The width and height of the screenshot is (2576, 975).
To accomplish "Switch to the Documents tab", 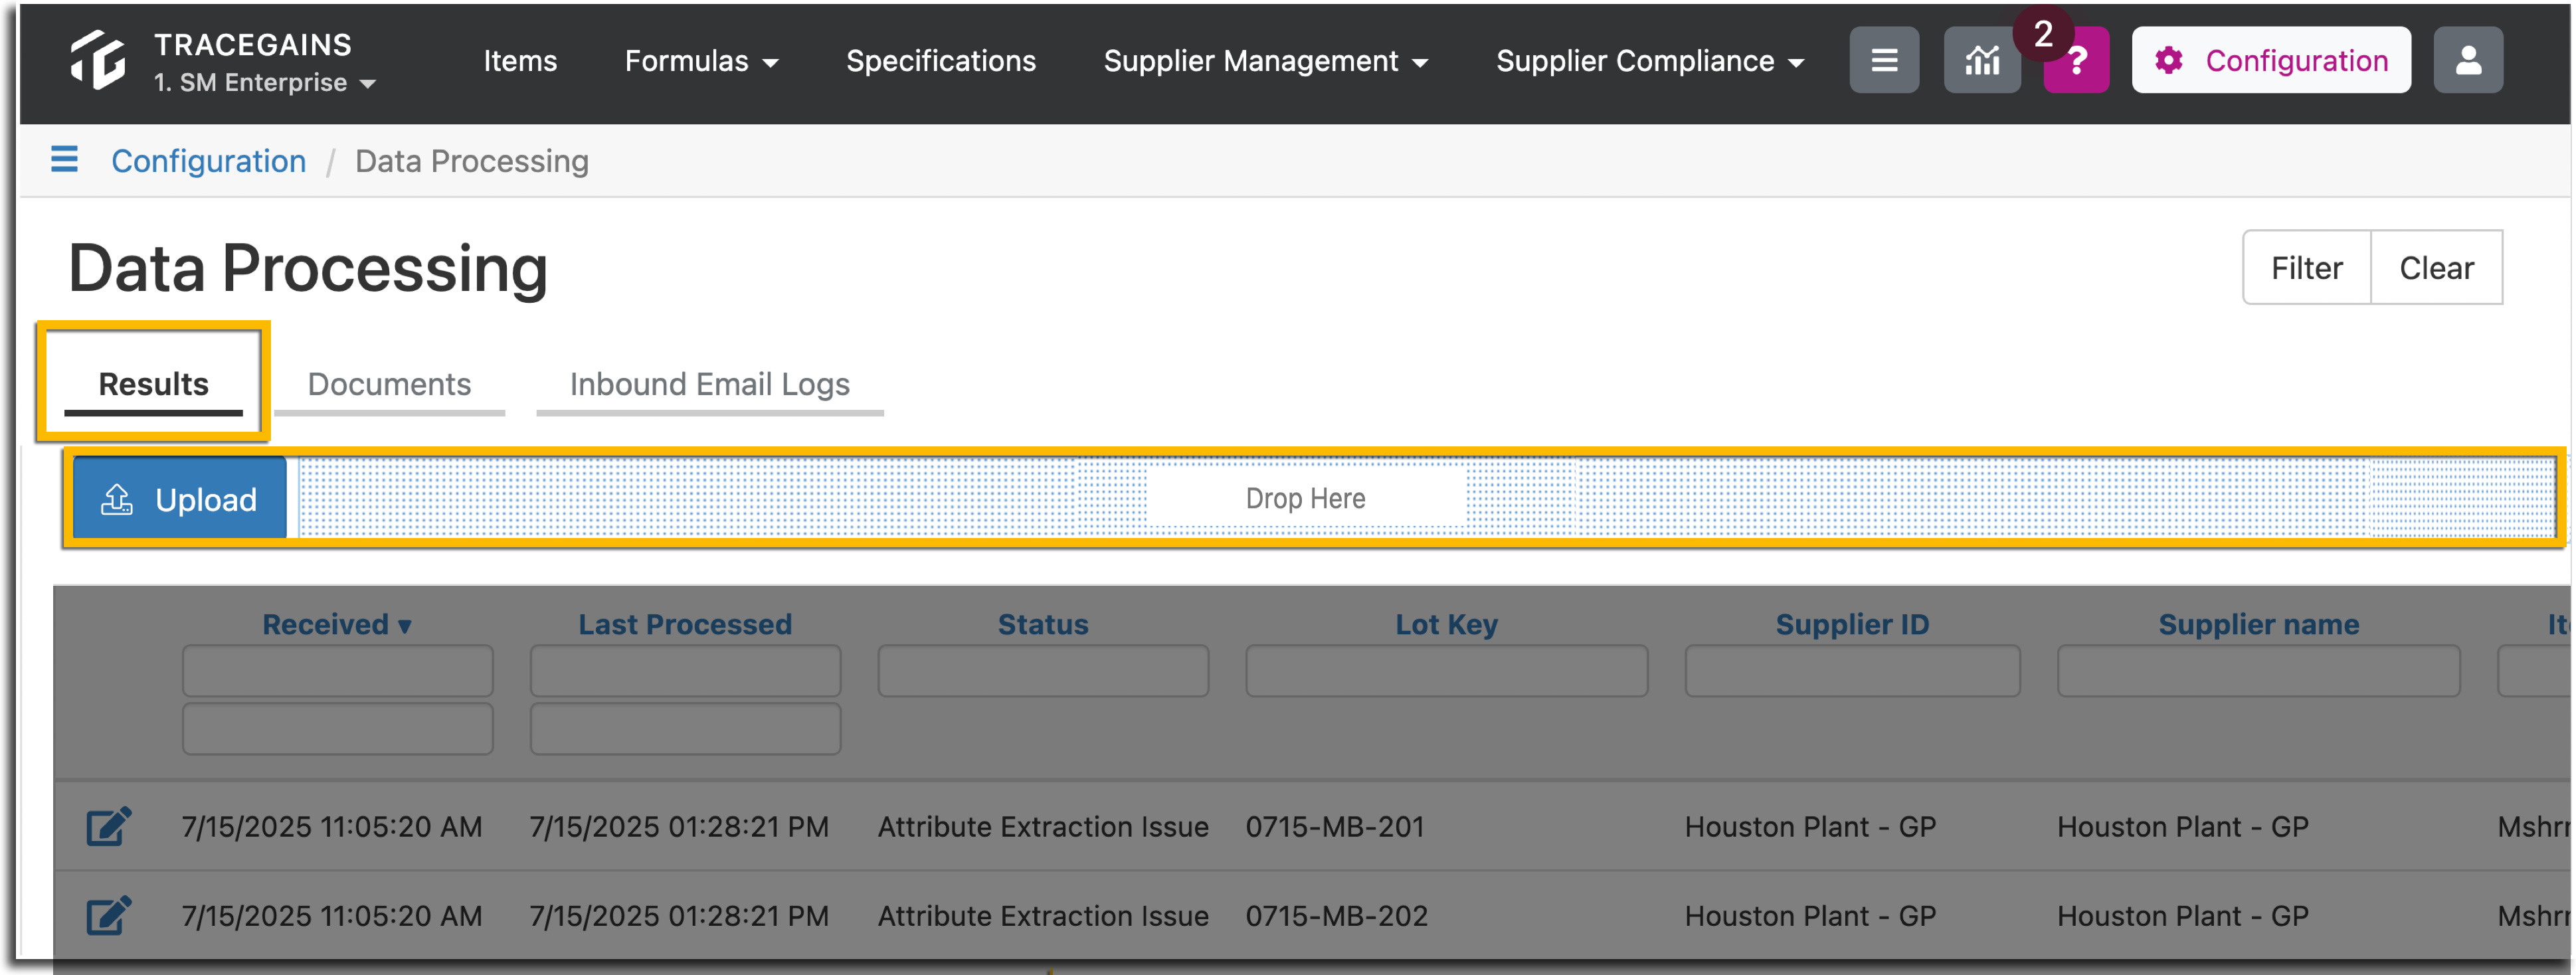I will 389,384.
